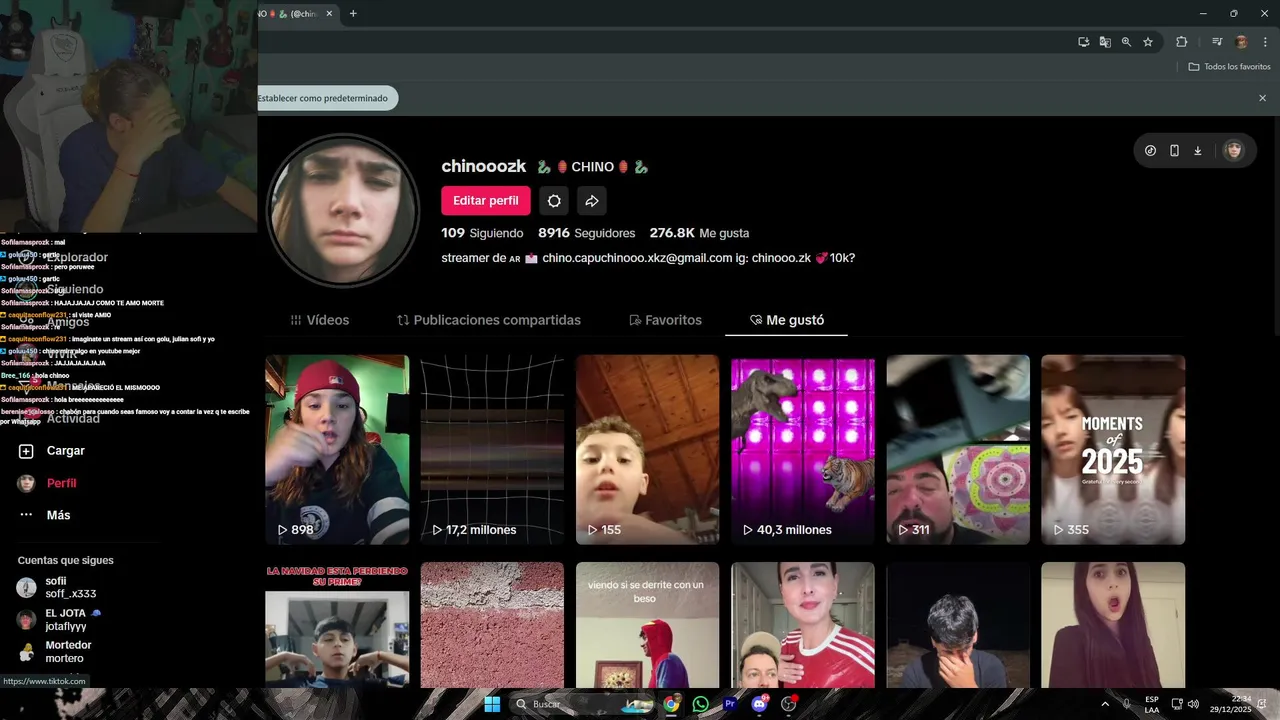The height and width of the screenshot is (720, 1280).
Task: Open OBS Studio from the taskbar
Action: (788, 704)
